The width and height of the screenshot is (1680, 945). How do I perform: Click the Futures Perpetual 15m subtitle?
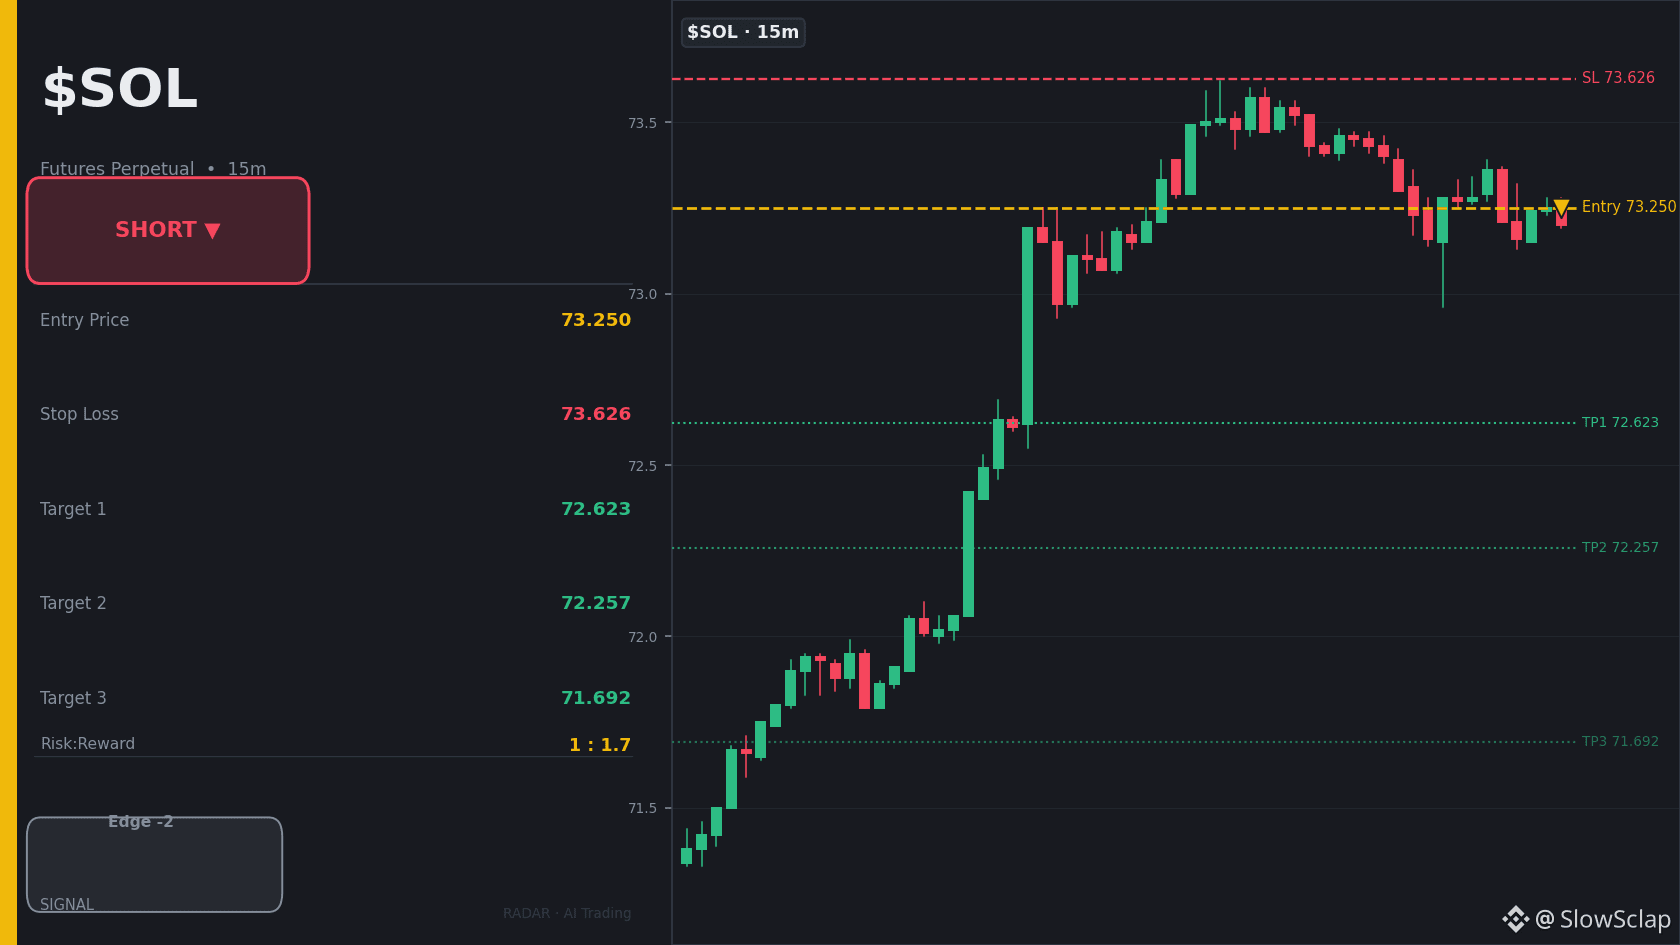point(153,169)
